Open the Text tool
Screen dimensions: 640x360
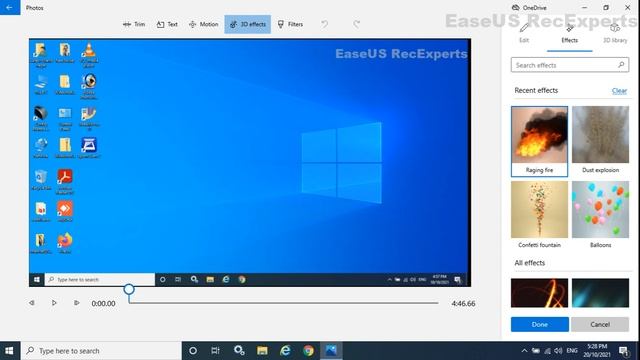167,24
